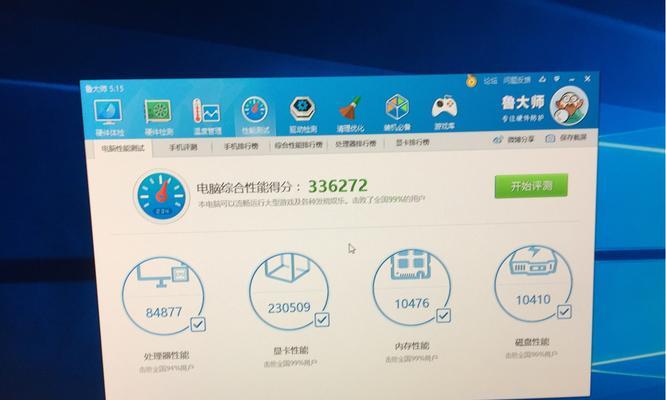666x400 pixels.
Task: Click the disk score 10410
Action: click(533, 300)
